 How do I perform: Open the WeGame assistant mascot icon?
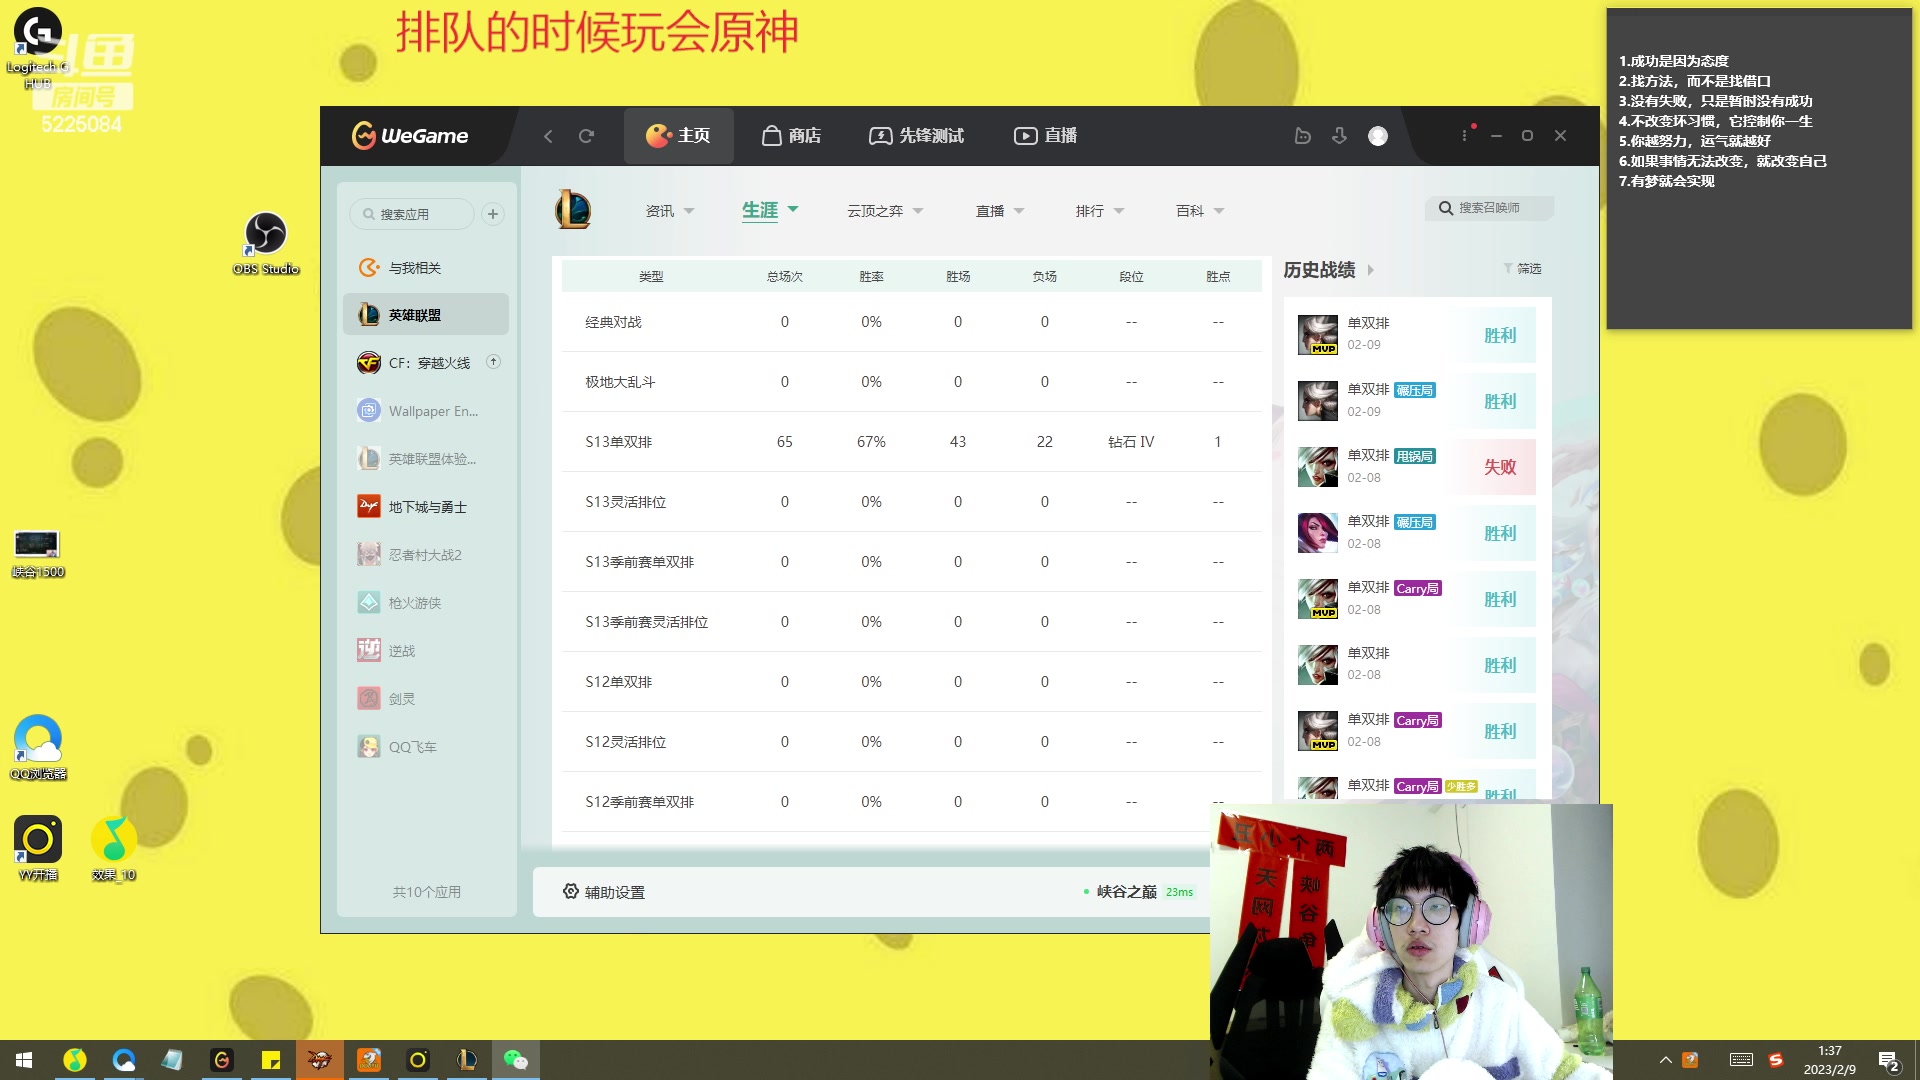(x=1302, y=136)
